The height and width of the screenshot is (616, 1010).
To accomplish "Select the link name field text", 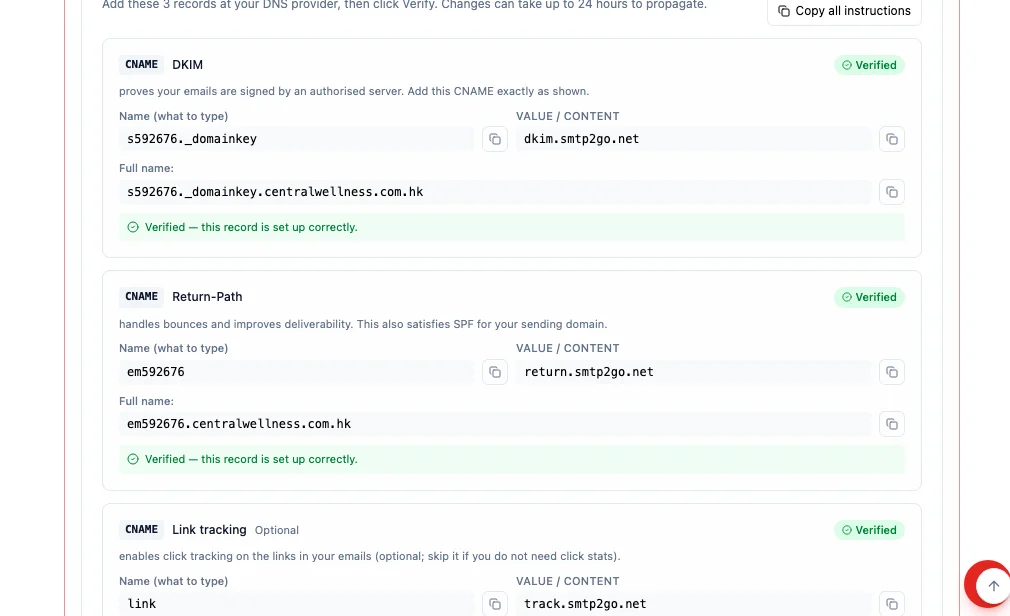I will [x=142, y=604].
